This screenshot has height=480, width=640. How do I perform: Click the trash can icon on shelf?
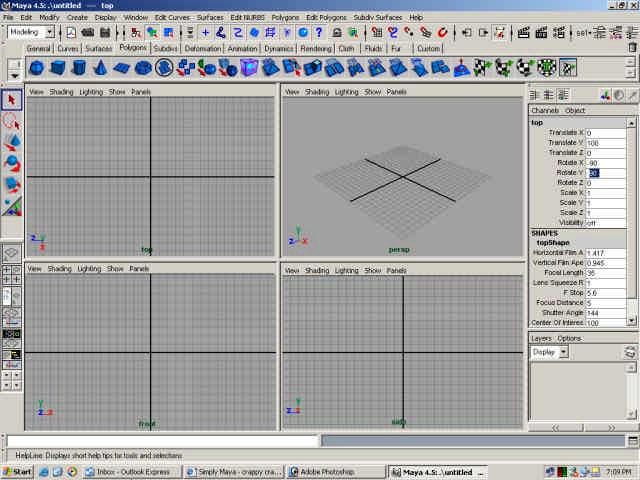tap(631, 47)
